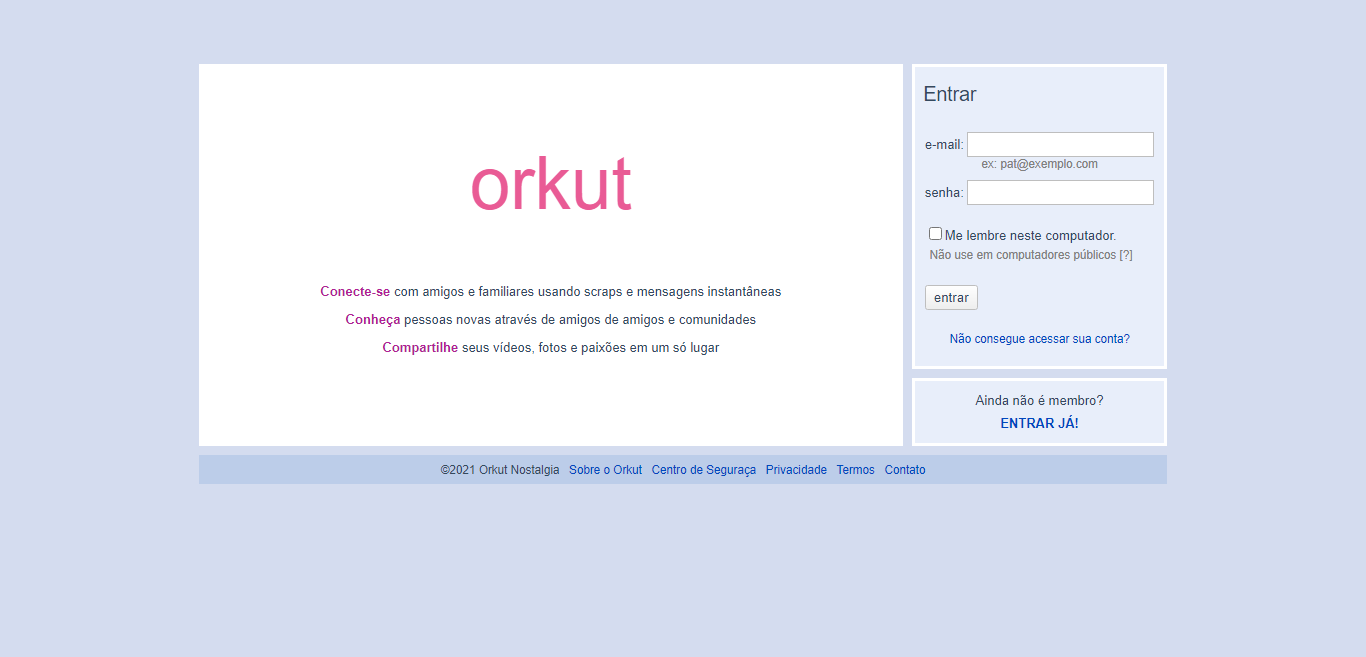
Task: Open 'Privacidade' footer link
Action: coord(796,470)
